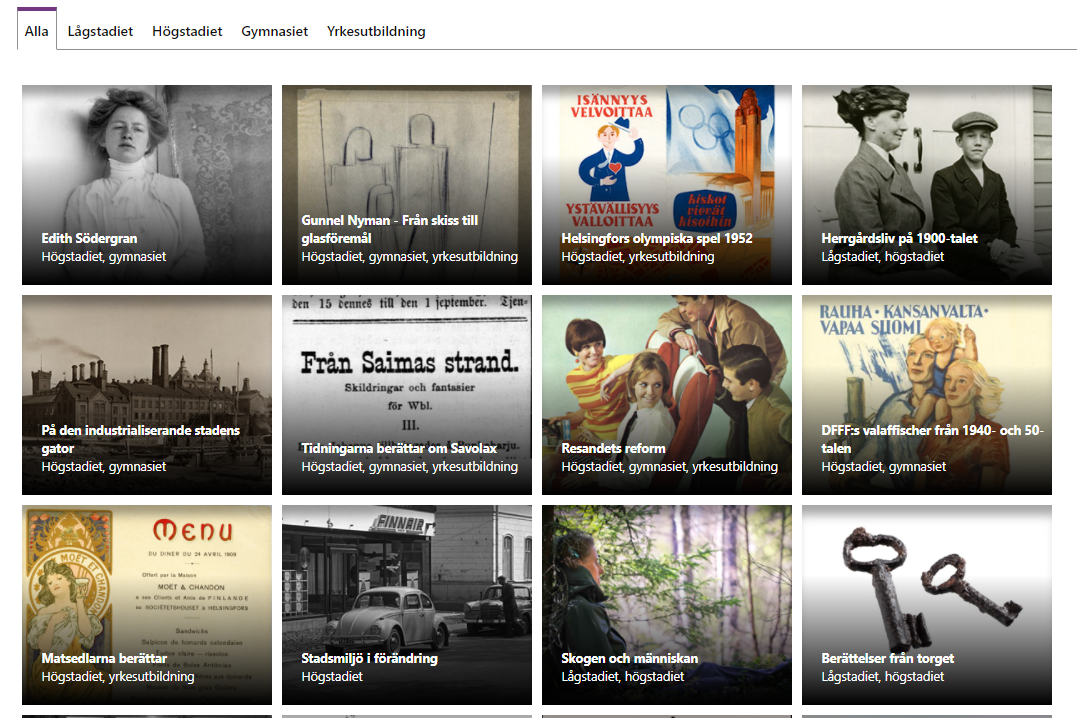Image resolution: width=1077 pixels, height=718 pixels.
Task: Open Gunnel Nyman glasföremål card
Action: [x=407, y=185]
